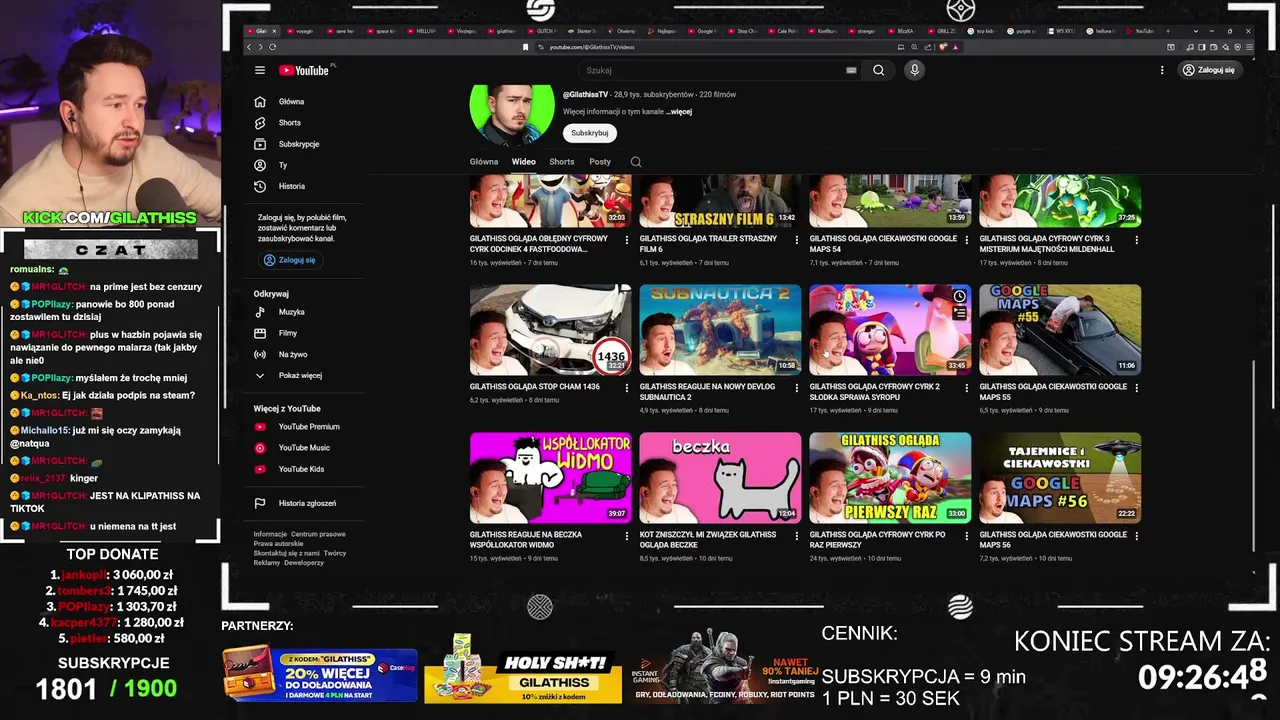Go back in the browser
This screenshot has width=1280, height=720.
coord(250,47)
